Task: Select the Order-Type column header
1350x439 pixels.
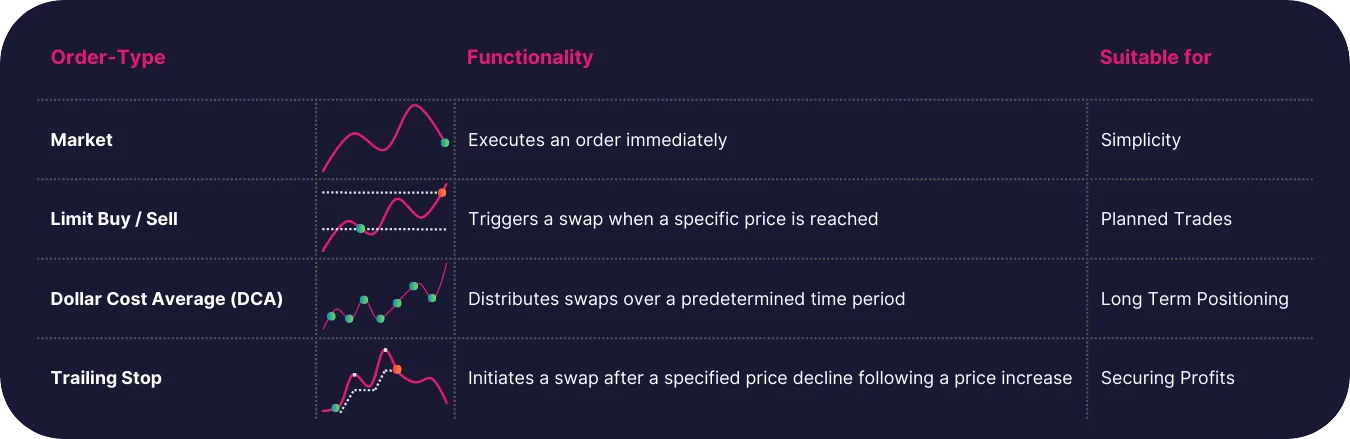Action: [108, 57]
